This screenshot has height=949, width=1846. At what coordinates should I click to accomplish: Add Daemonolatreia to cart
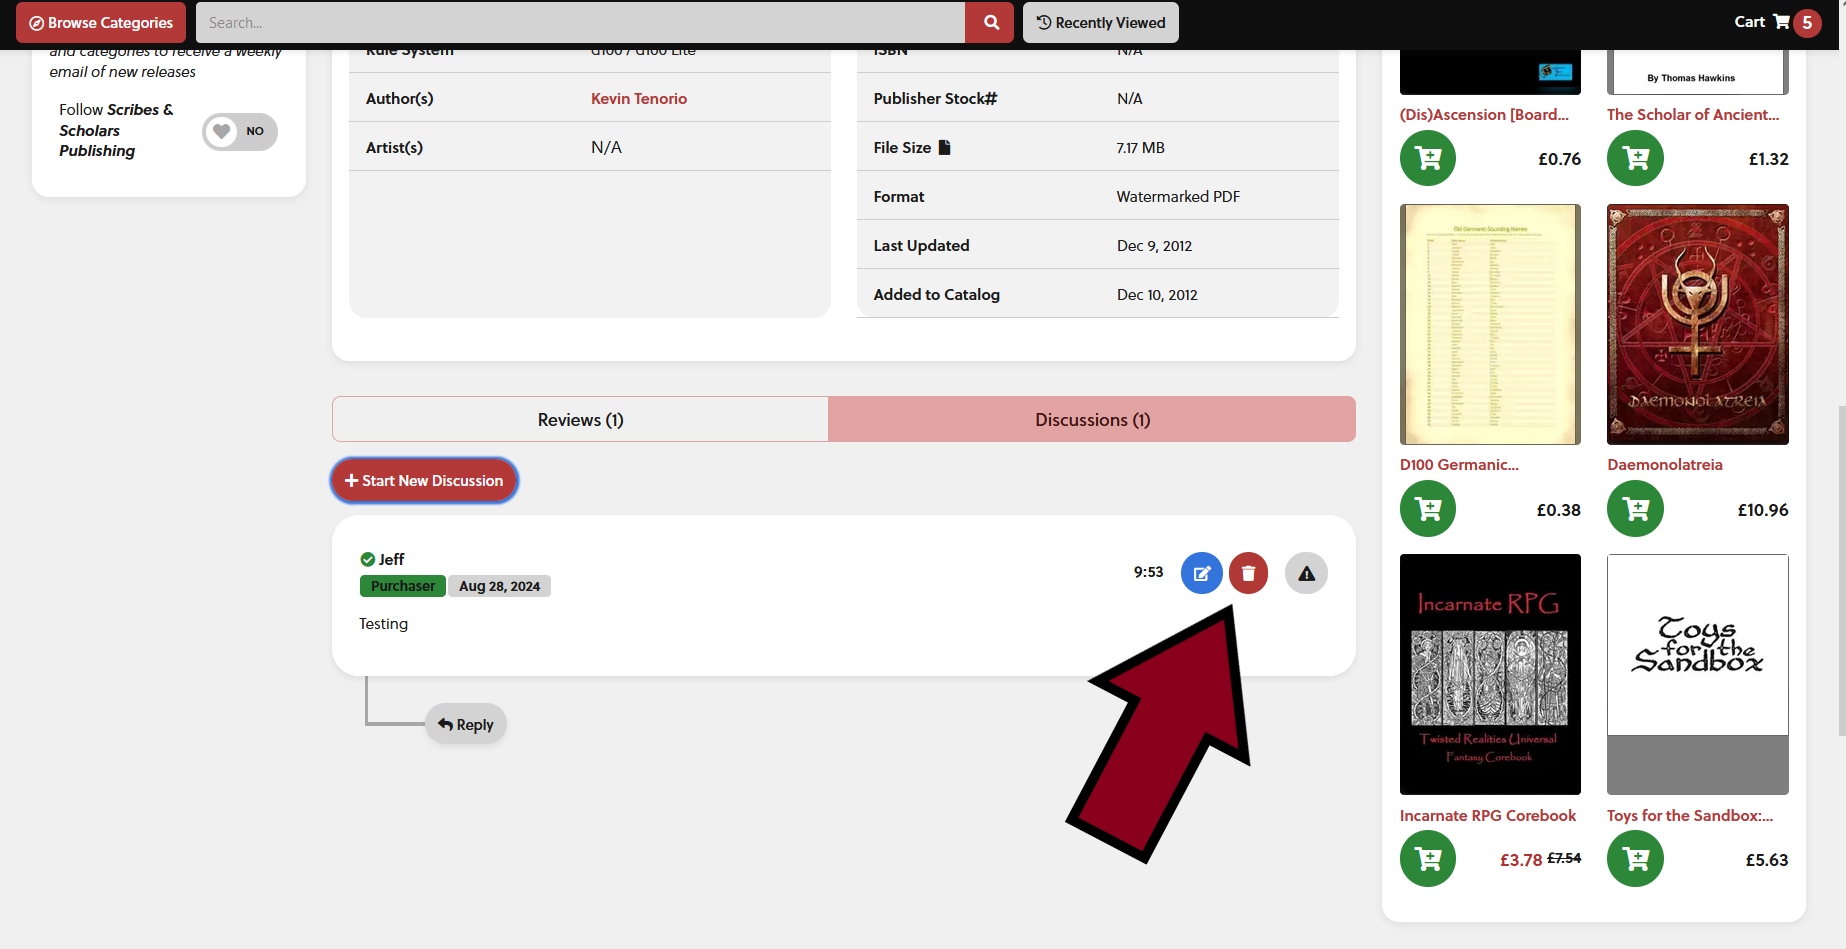point(1635,509)
